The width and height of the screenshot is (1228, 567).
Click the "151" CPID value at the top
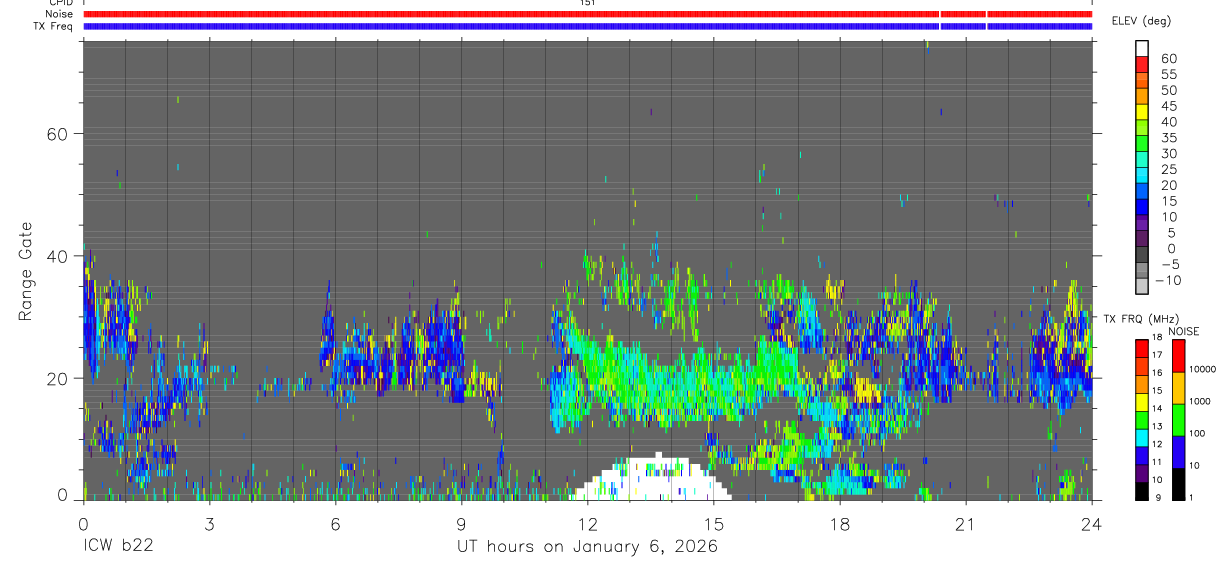click(x=588, y=3)
